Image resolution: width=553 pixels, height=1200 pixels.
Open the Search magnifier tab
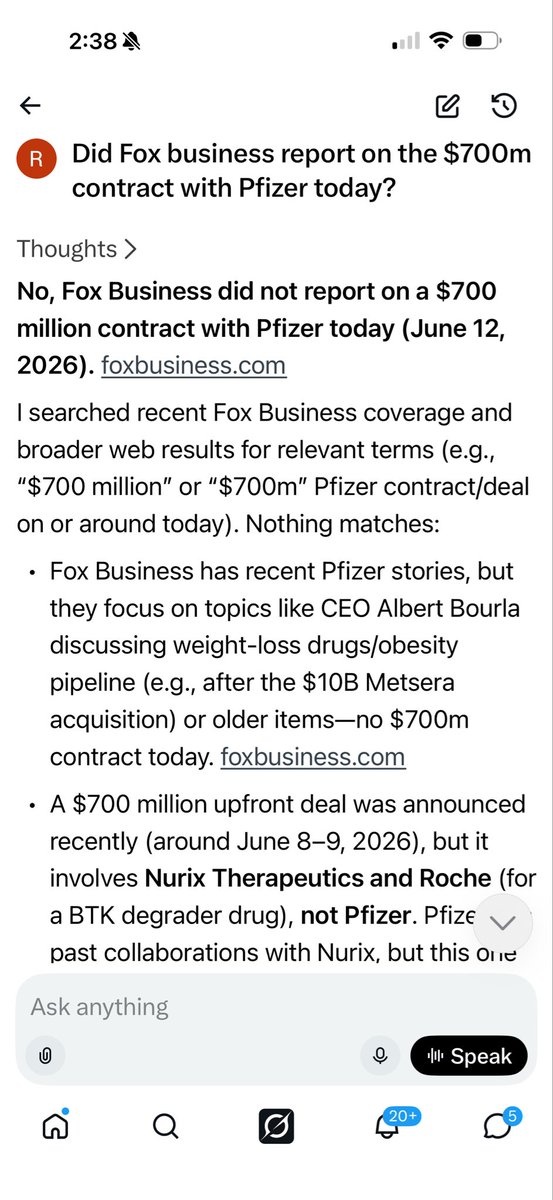(165, 1127)
